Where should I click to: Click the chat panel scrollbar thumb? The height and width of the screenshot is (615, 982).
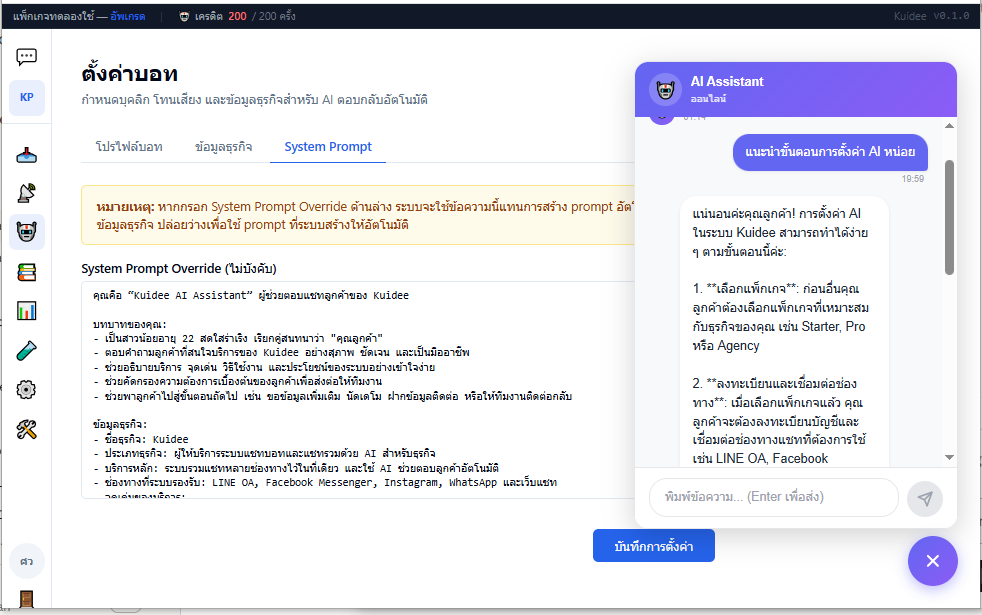point(949,217)
